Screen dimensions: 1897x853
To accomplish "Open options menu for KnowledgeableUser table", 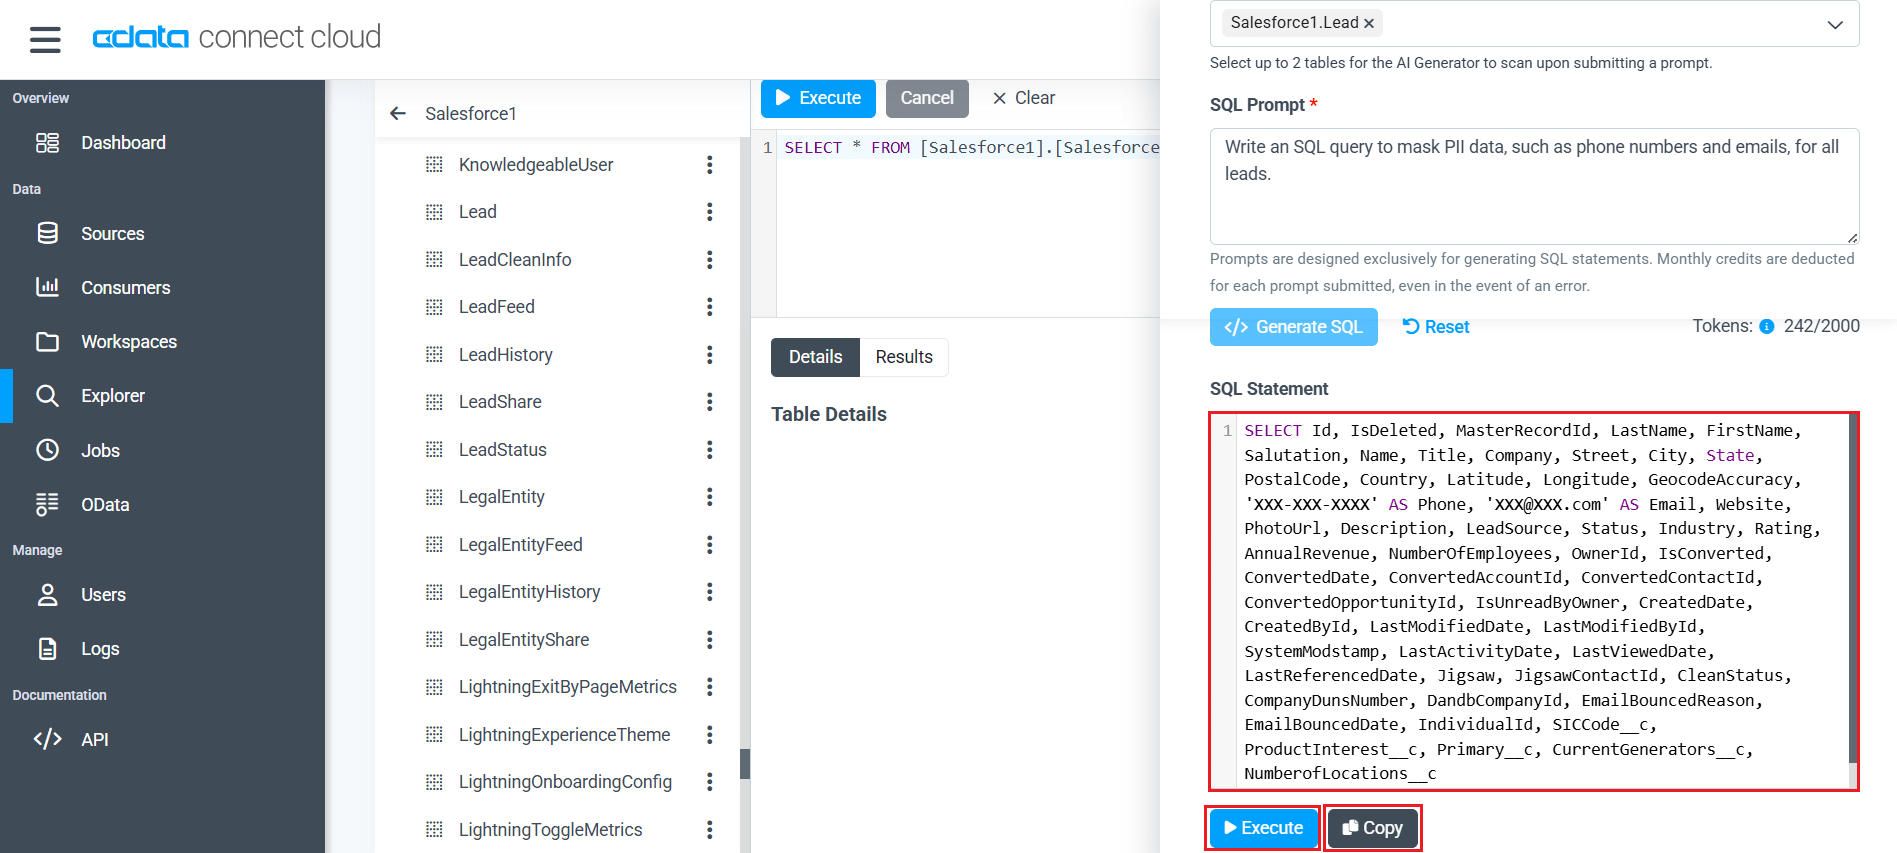I will tap(709, 165).
